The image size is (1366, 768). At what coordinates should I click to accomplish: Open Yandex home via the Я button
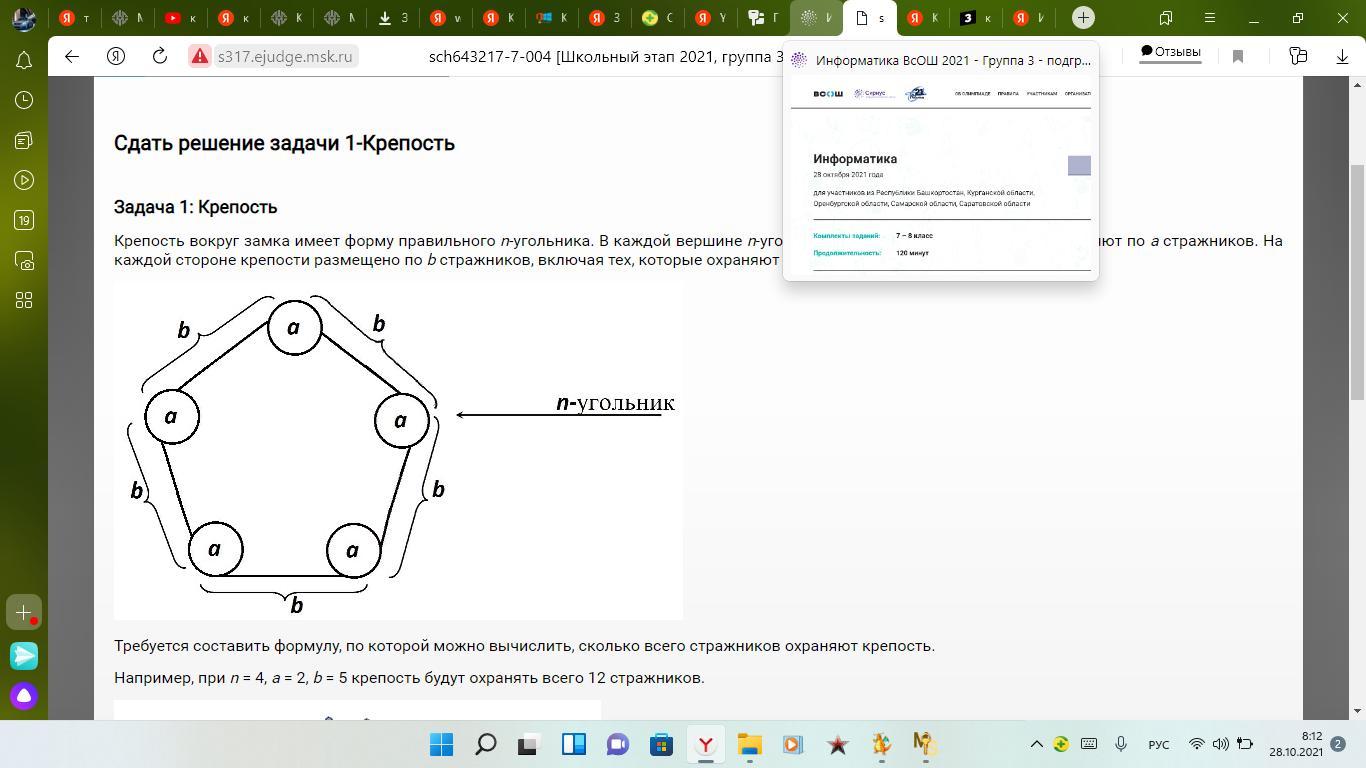116,57
